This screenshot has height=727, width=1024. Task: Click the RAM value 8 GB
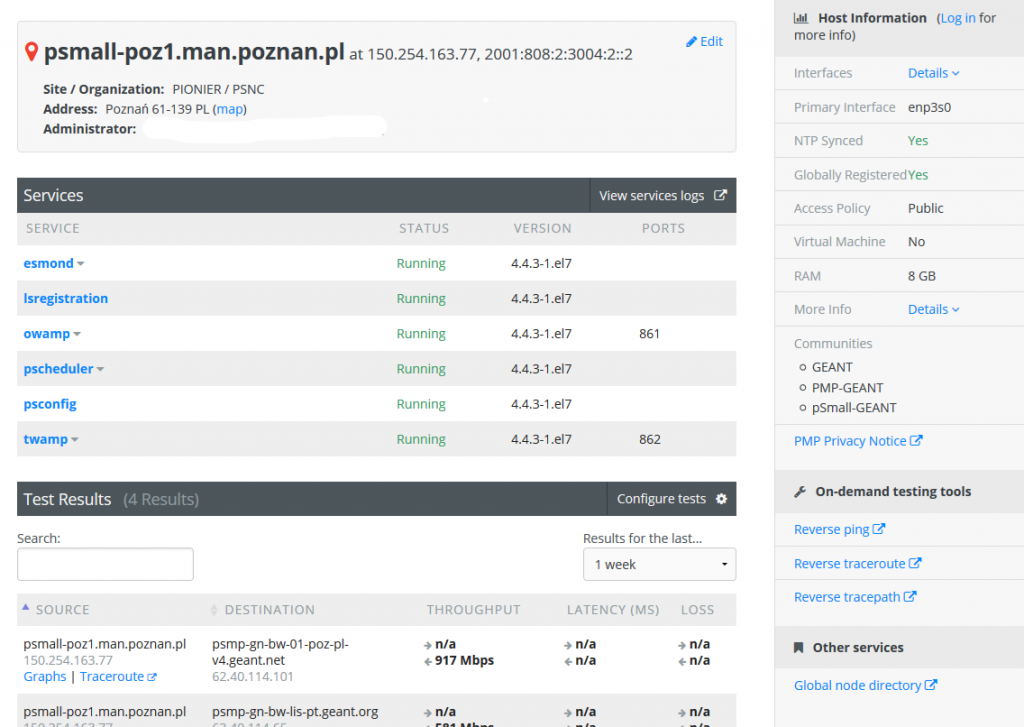coord(921,276)
